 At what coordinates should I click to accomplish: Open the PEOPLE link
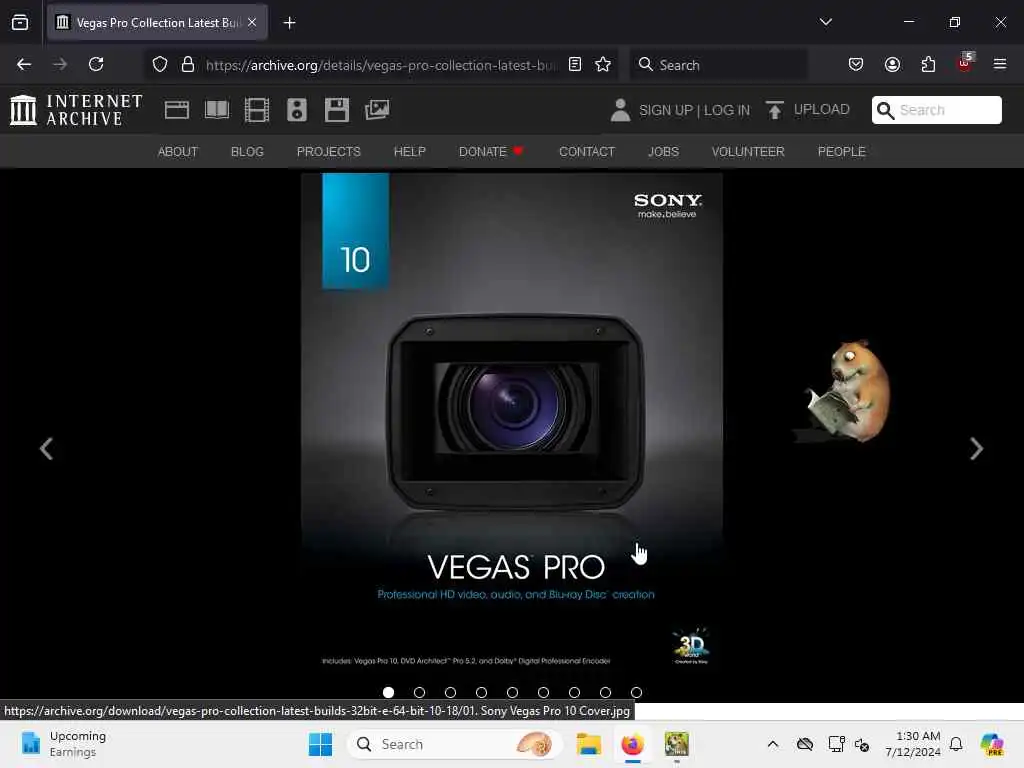(842, 152)
